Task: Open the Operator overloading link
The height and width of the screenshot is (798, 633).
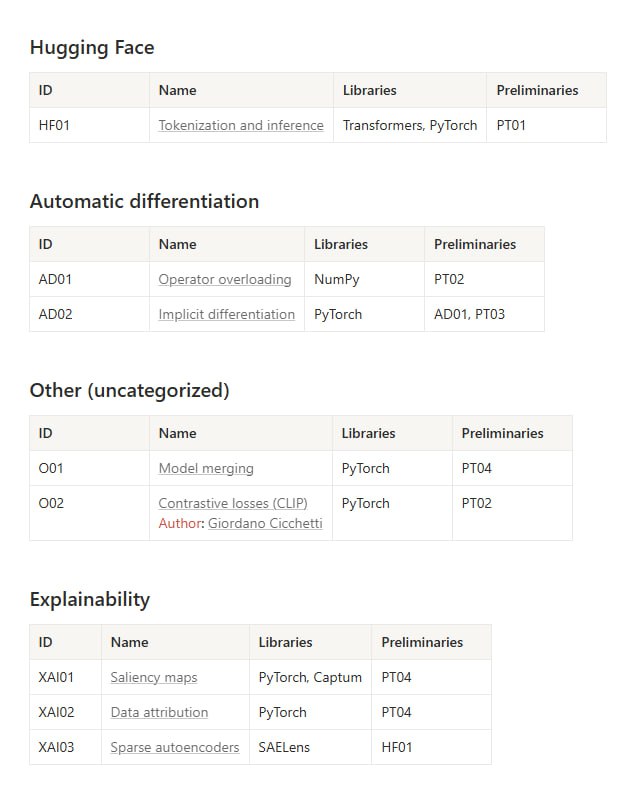Action: pyautogui.click(x=225, y=279)
